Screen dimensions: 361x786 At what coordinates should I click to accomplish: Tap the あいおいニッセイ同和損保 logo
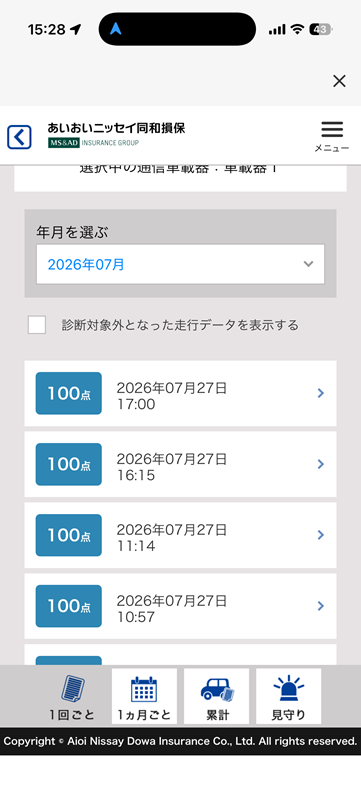pos(116,128)
